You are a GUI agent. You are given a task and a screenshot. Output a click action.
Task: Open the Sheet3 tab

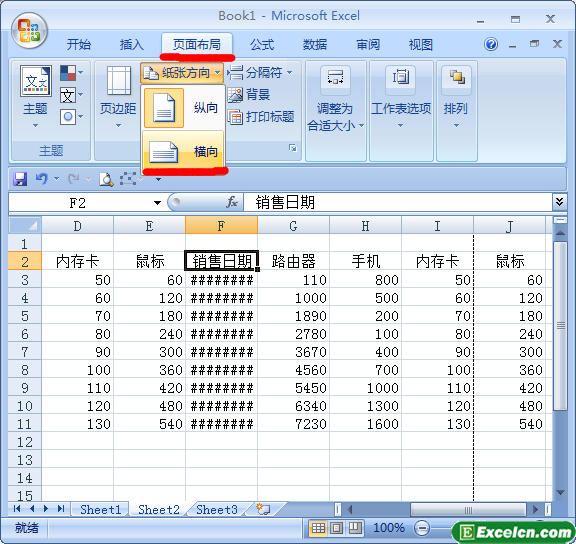pyautogui.click(x=216, y=509)
